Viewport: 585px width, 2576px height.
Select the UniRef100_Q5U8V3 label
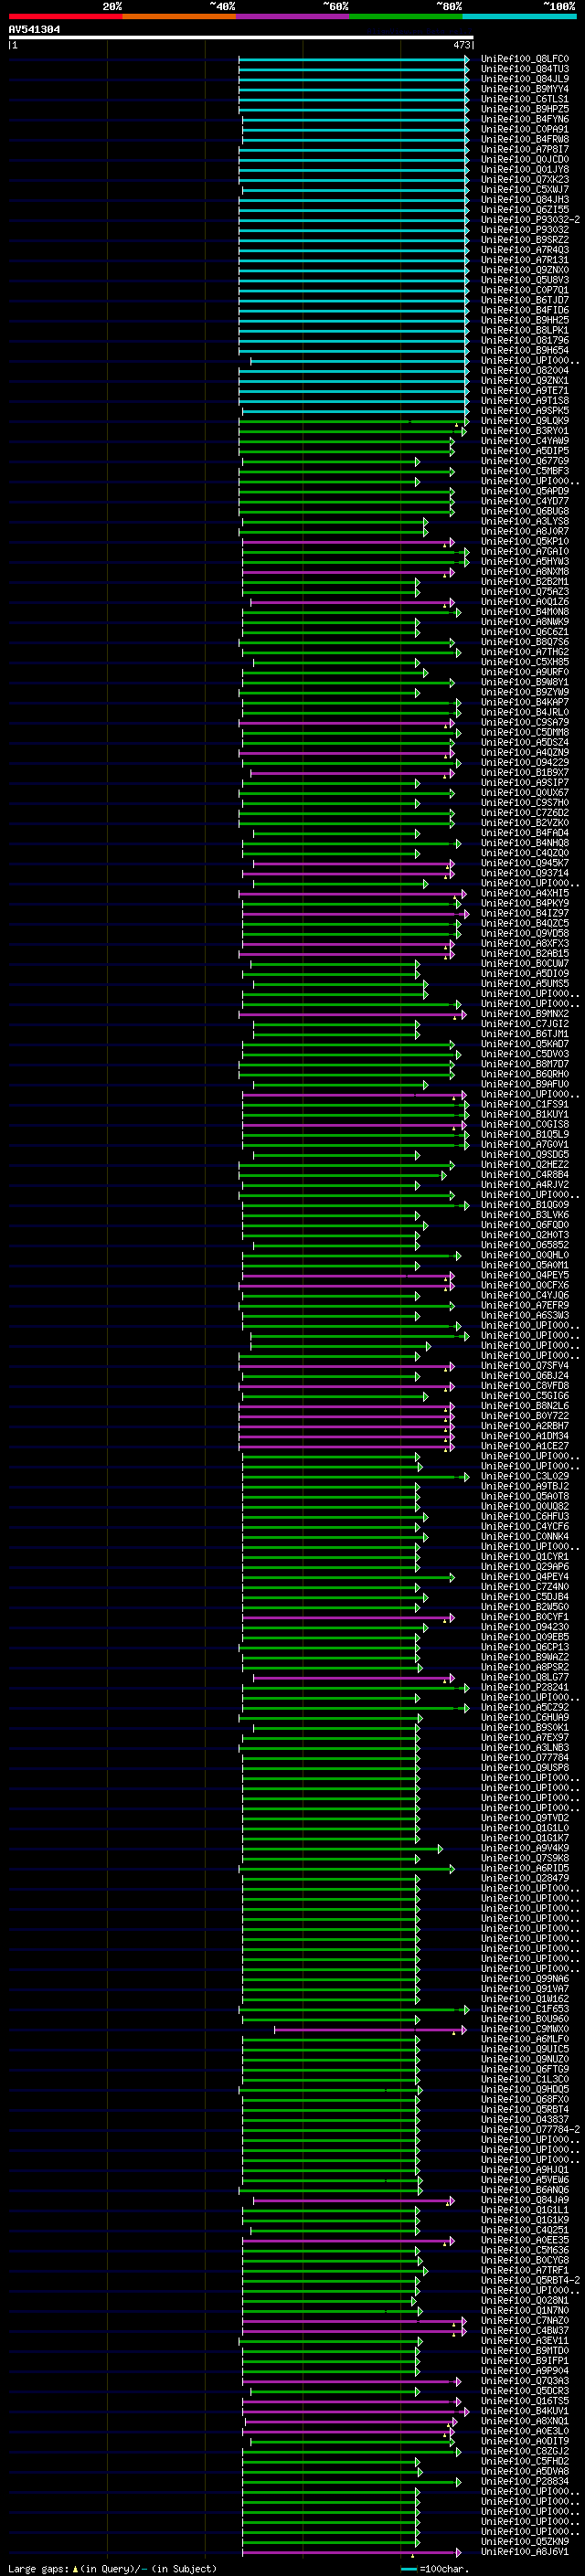click(x=524, y=280)
